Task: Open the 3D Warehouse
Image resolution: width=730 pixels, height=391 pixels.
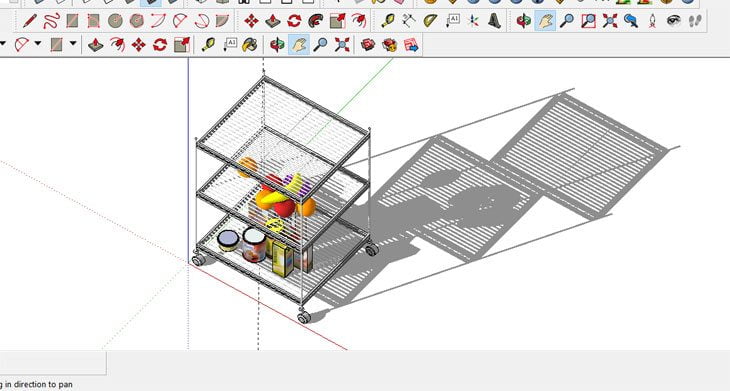Action: tap(368, 45)
